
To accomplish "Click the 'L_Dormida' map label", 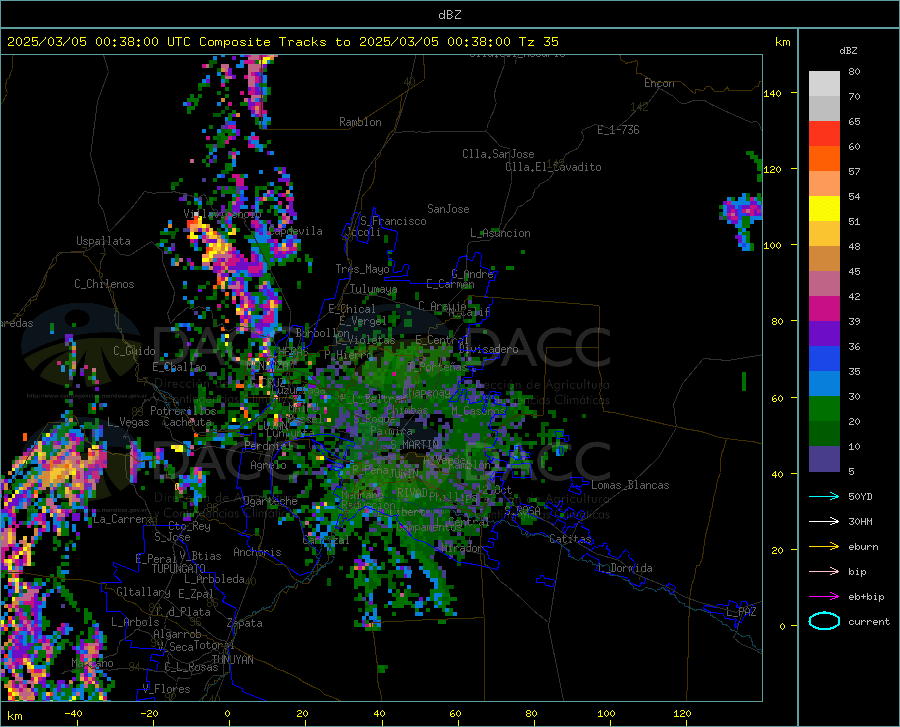I will [x=626, y=568].
